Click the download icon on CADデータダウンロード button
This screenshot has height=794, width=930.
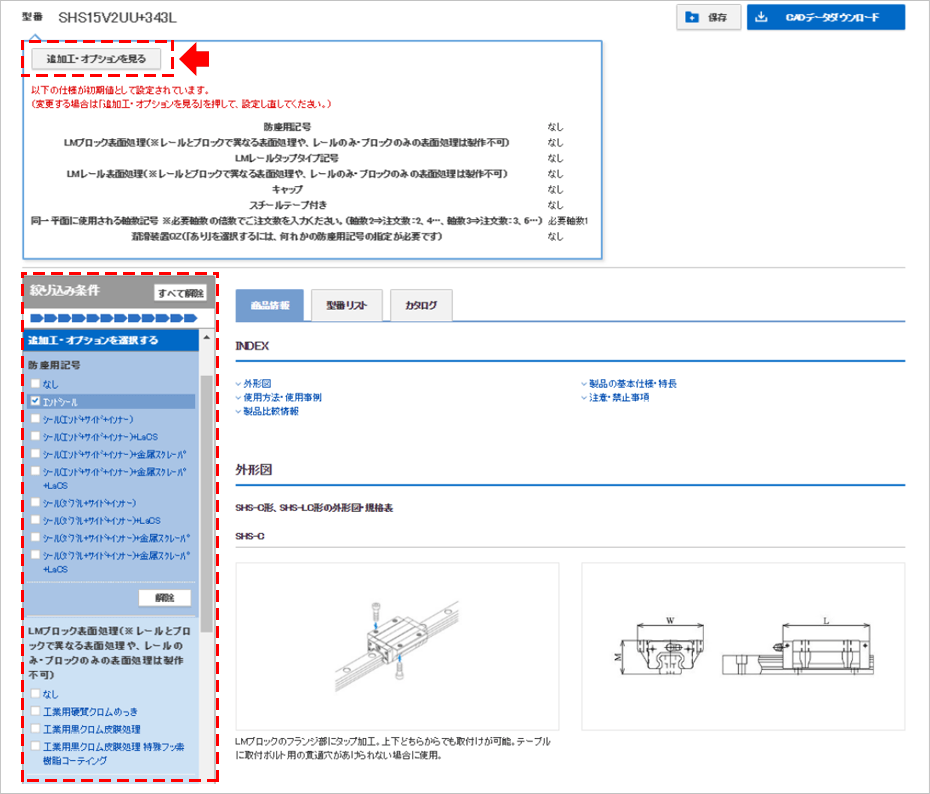coord(762,17)
